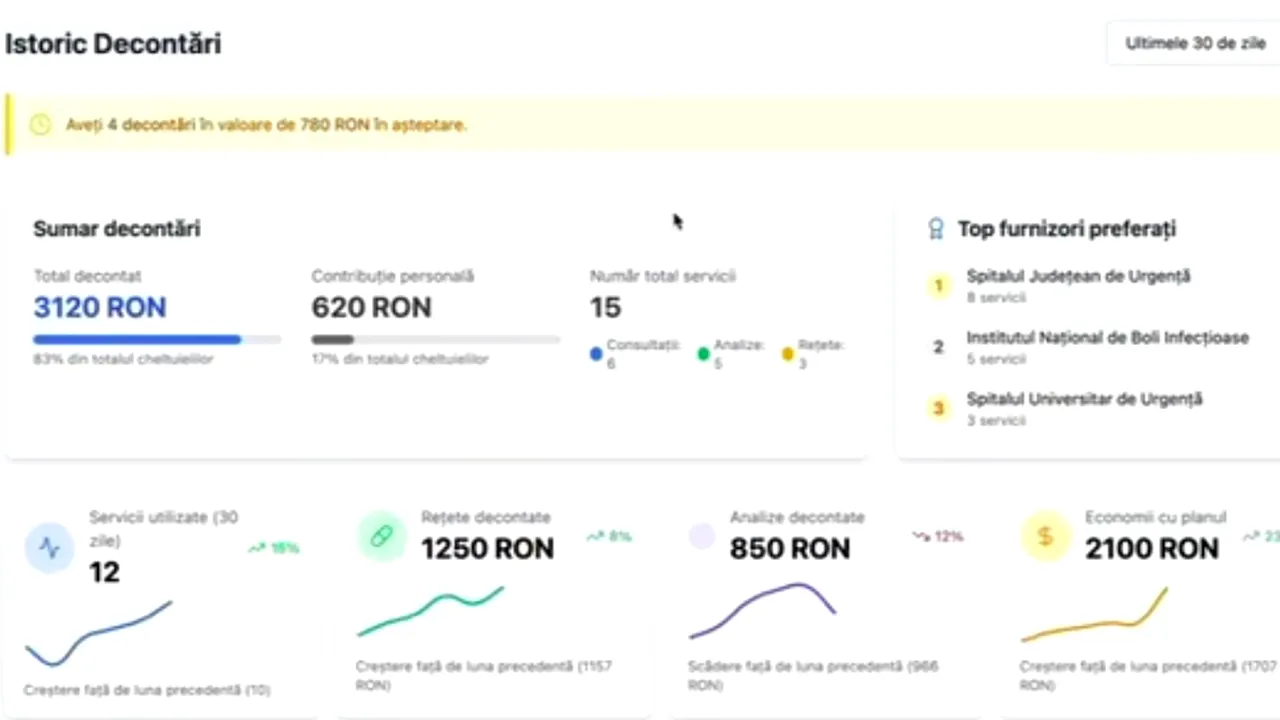This screenshot has width=1280, height=720.
Task: Click the Servicii utilizate trend line chart
Action: coord(98,634)
